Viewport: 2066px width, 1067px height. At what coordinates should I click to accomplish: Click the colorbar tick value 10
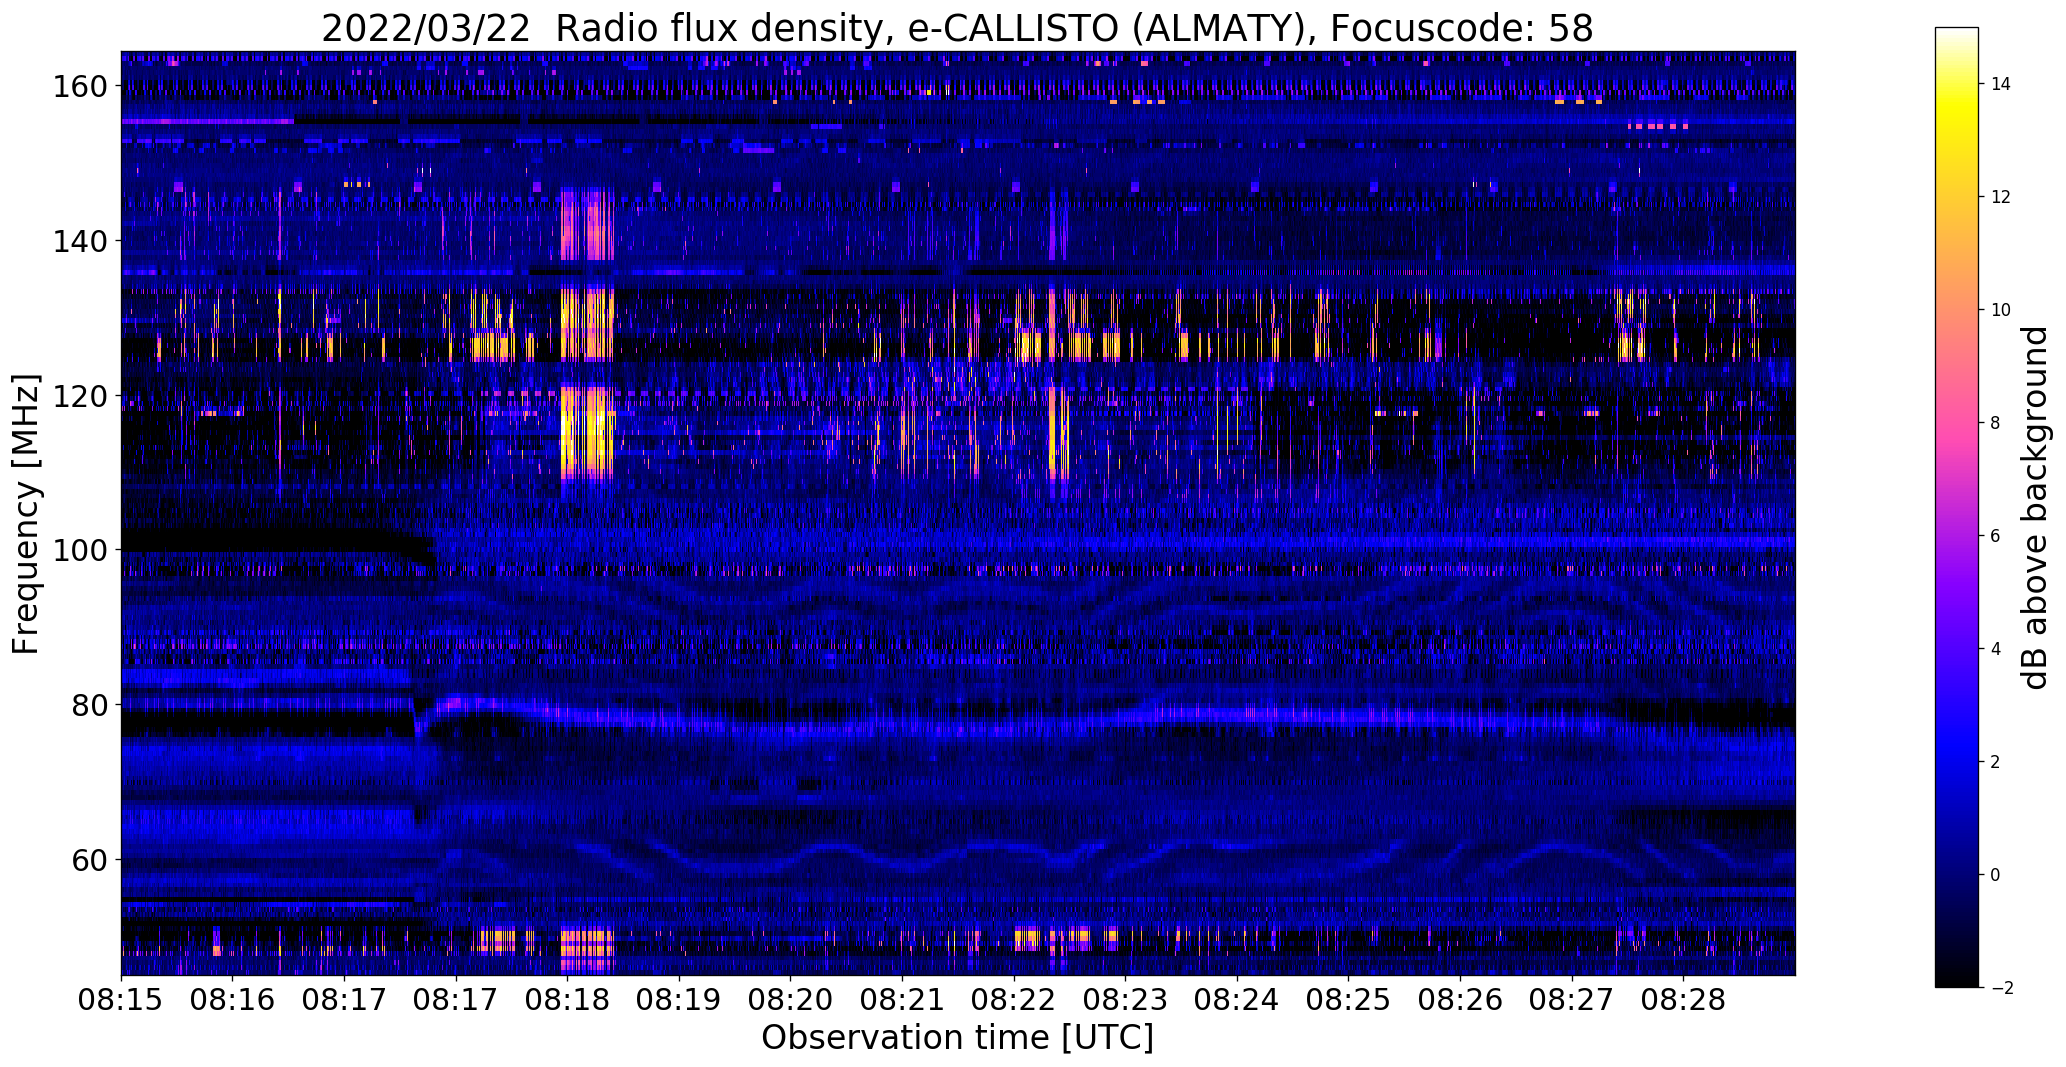coord(2001,310)
